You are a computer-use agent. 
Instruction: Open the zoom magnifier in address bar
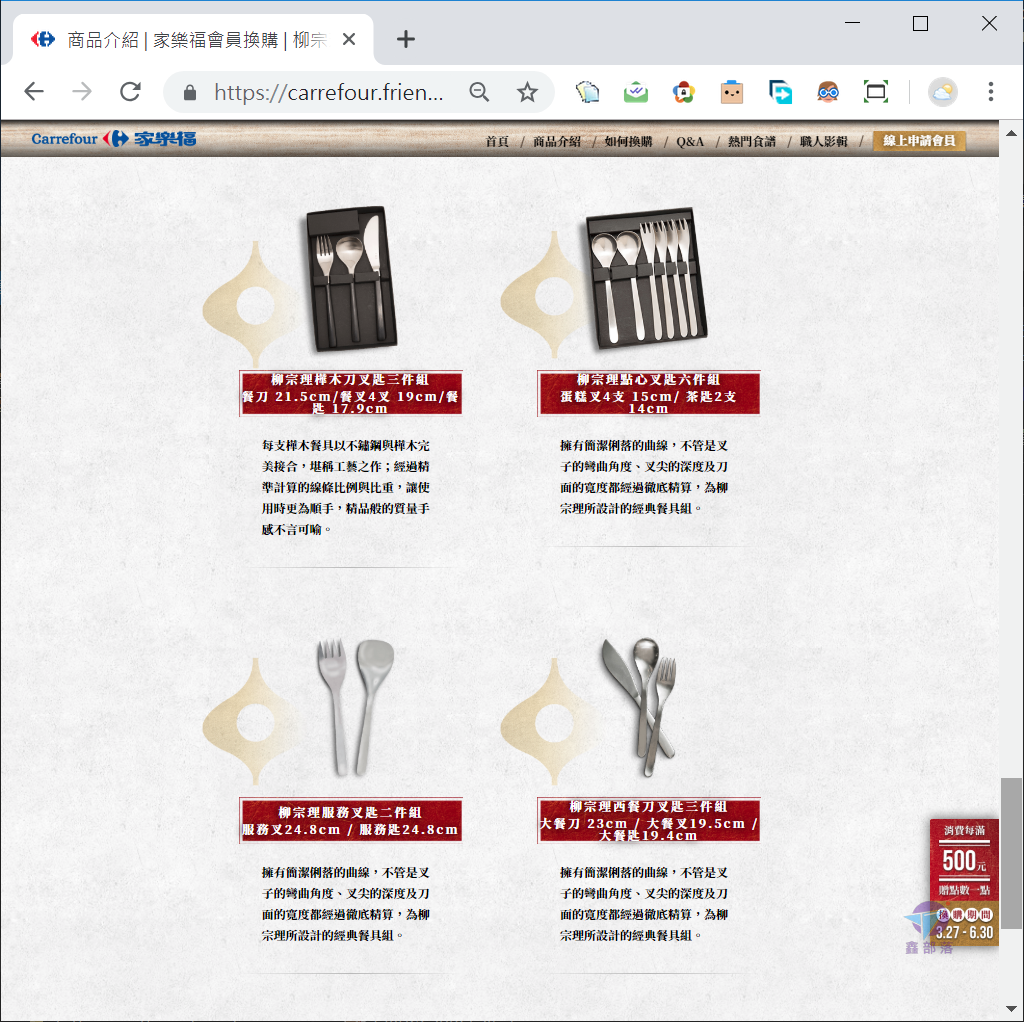479,92
